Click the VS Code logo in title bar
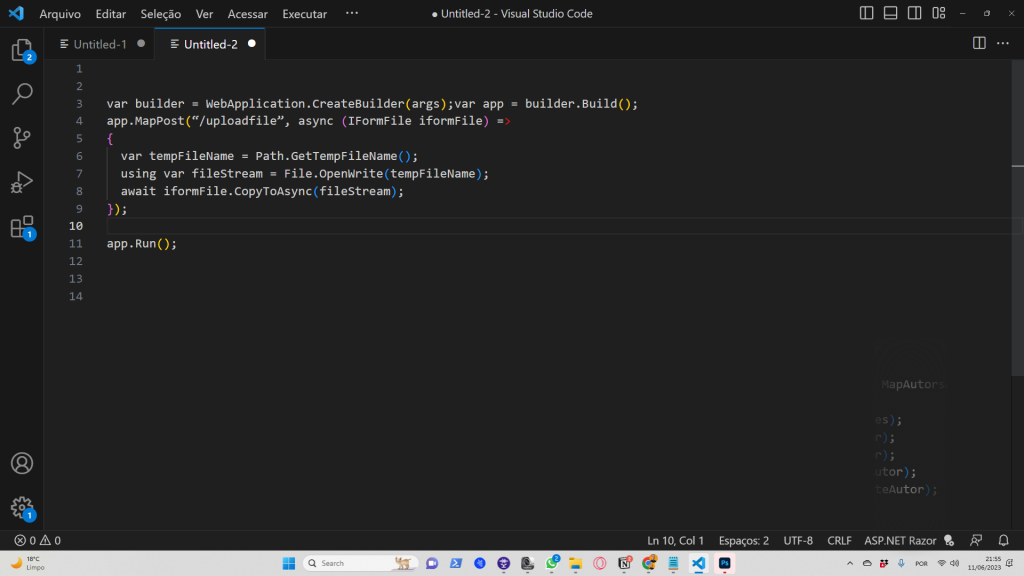Viewport: 1024px width, 576px height. pos(16,13)
